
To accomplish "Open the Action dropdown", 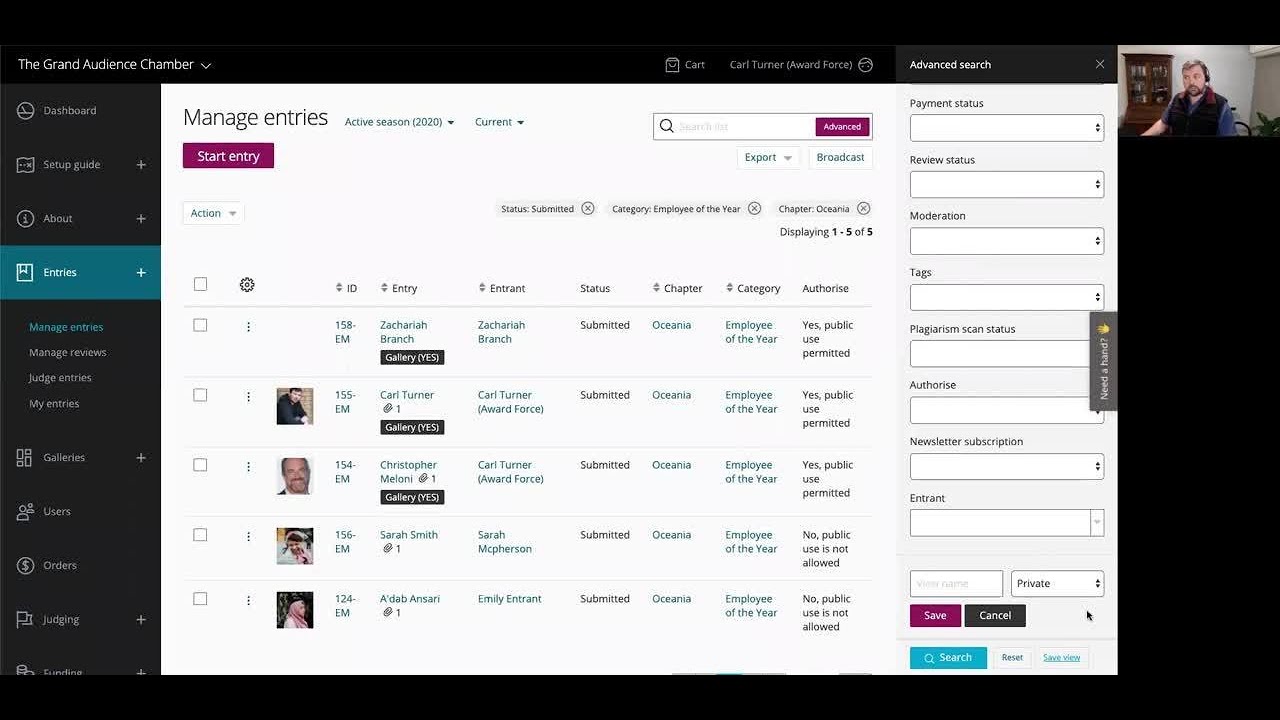I will pyautogui.click(x=213, y=213).
